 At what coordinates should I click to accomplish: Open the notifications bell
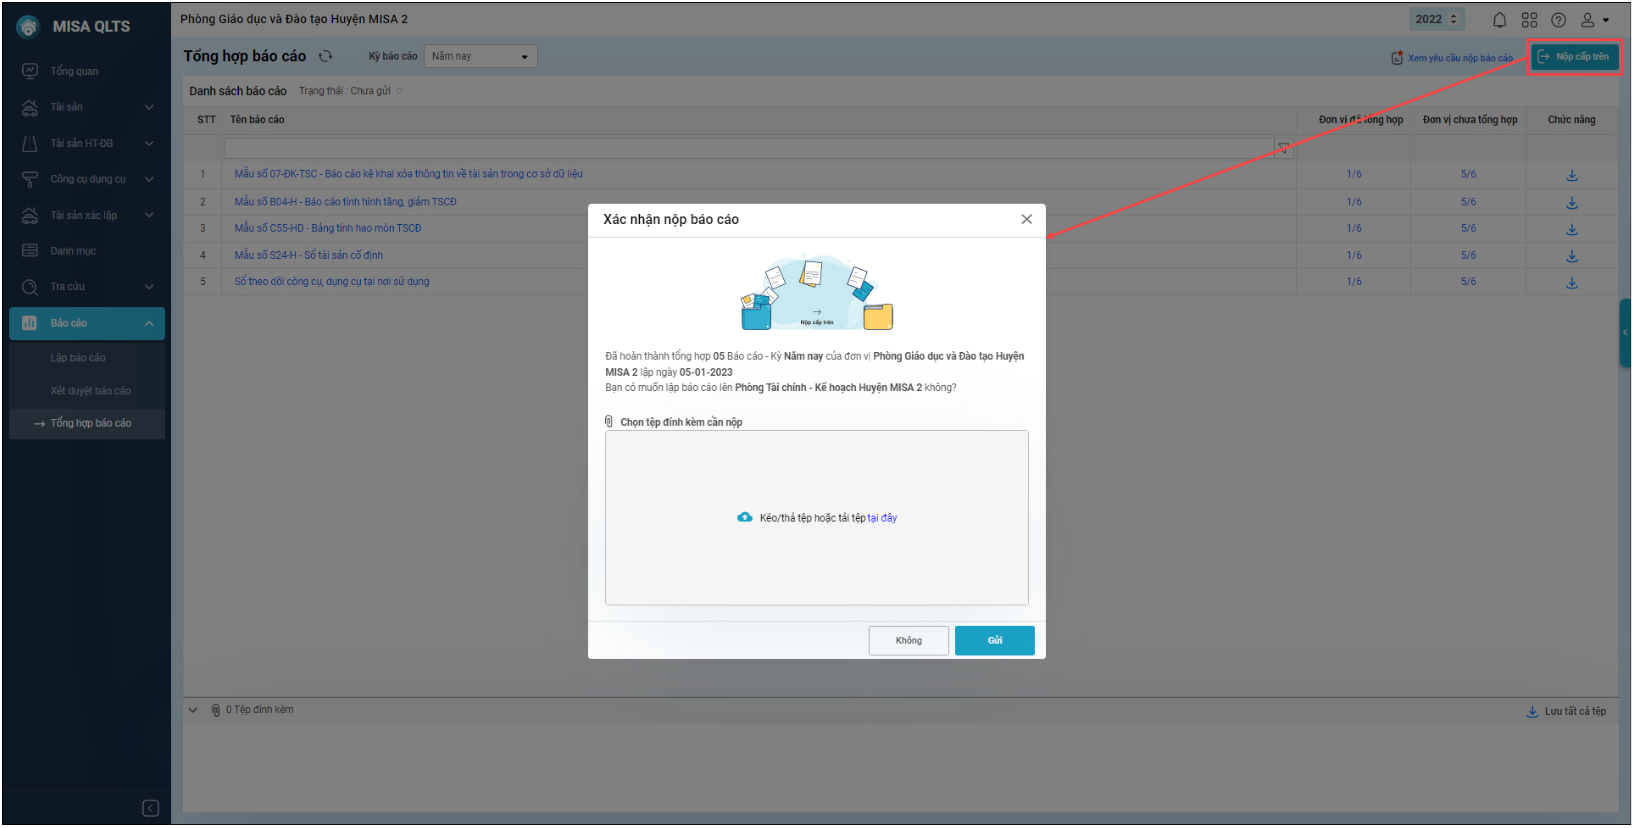1500,20
